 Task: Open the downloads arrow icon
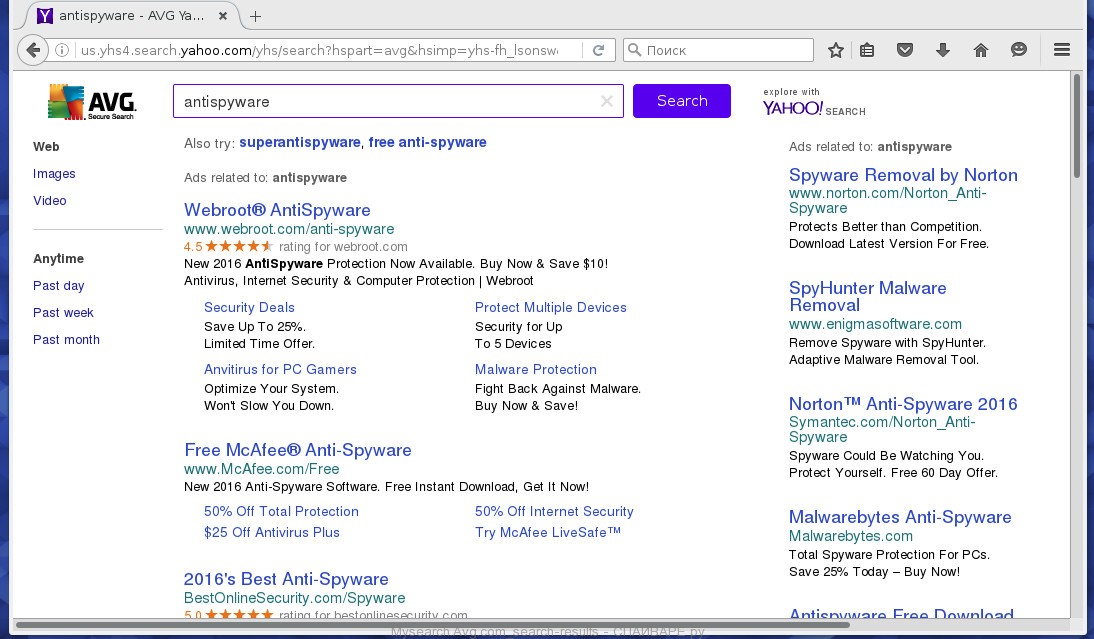[943, 50]
